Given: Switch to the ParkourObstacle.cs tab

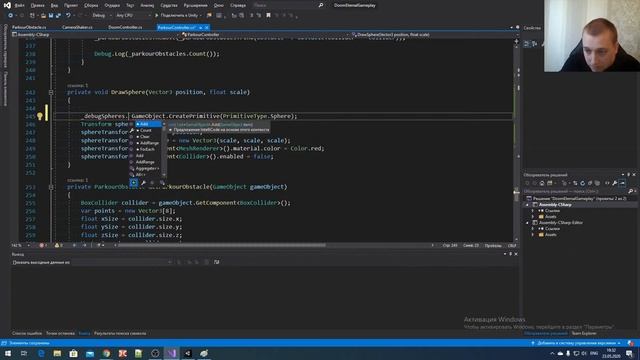Looking at the screenshot, I should pos(29,27).
